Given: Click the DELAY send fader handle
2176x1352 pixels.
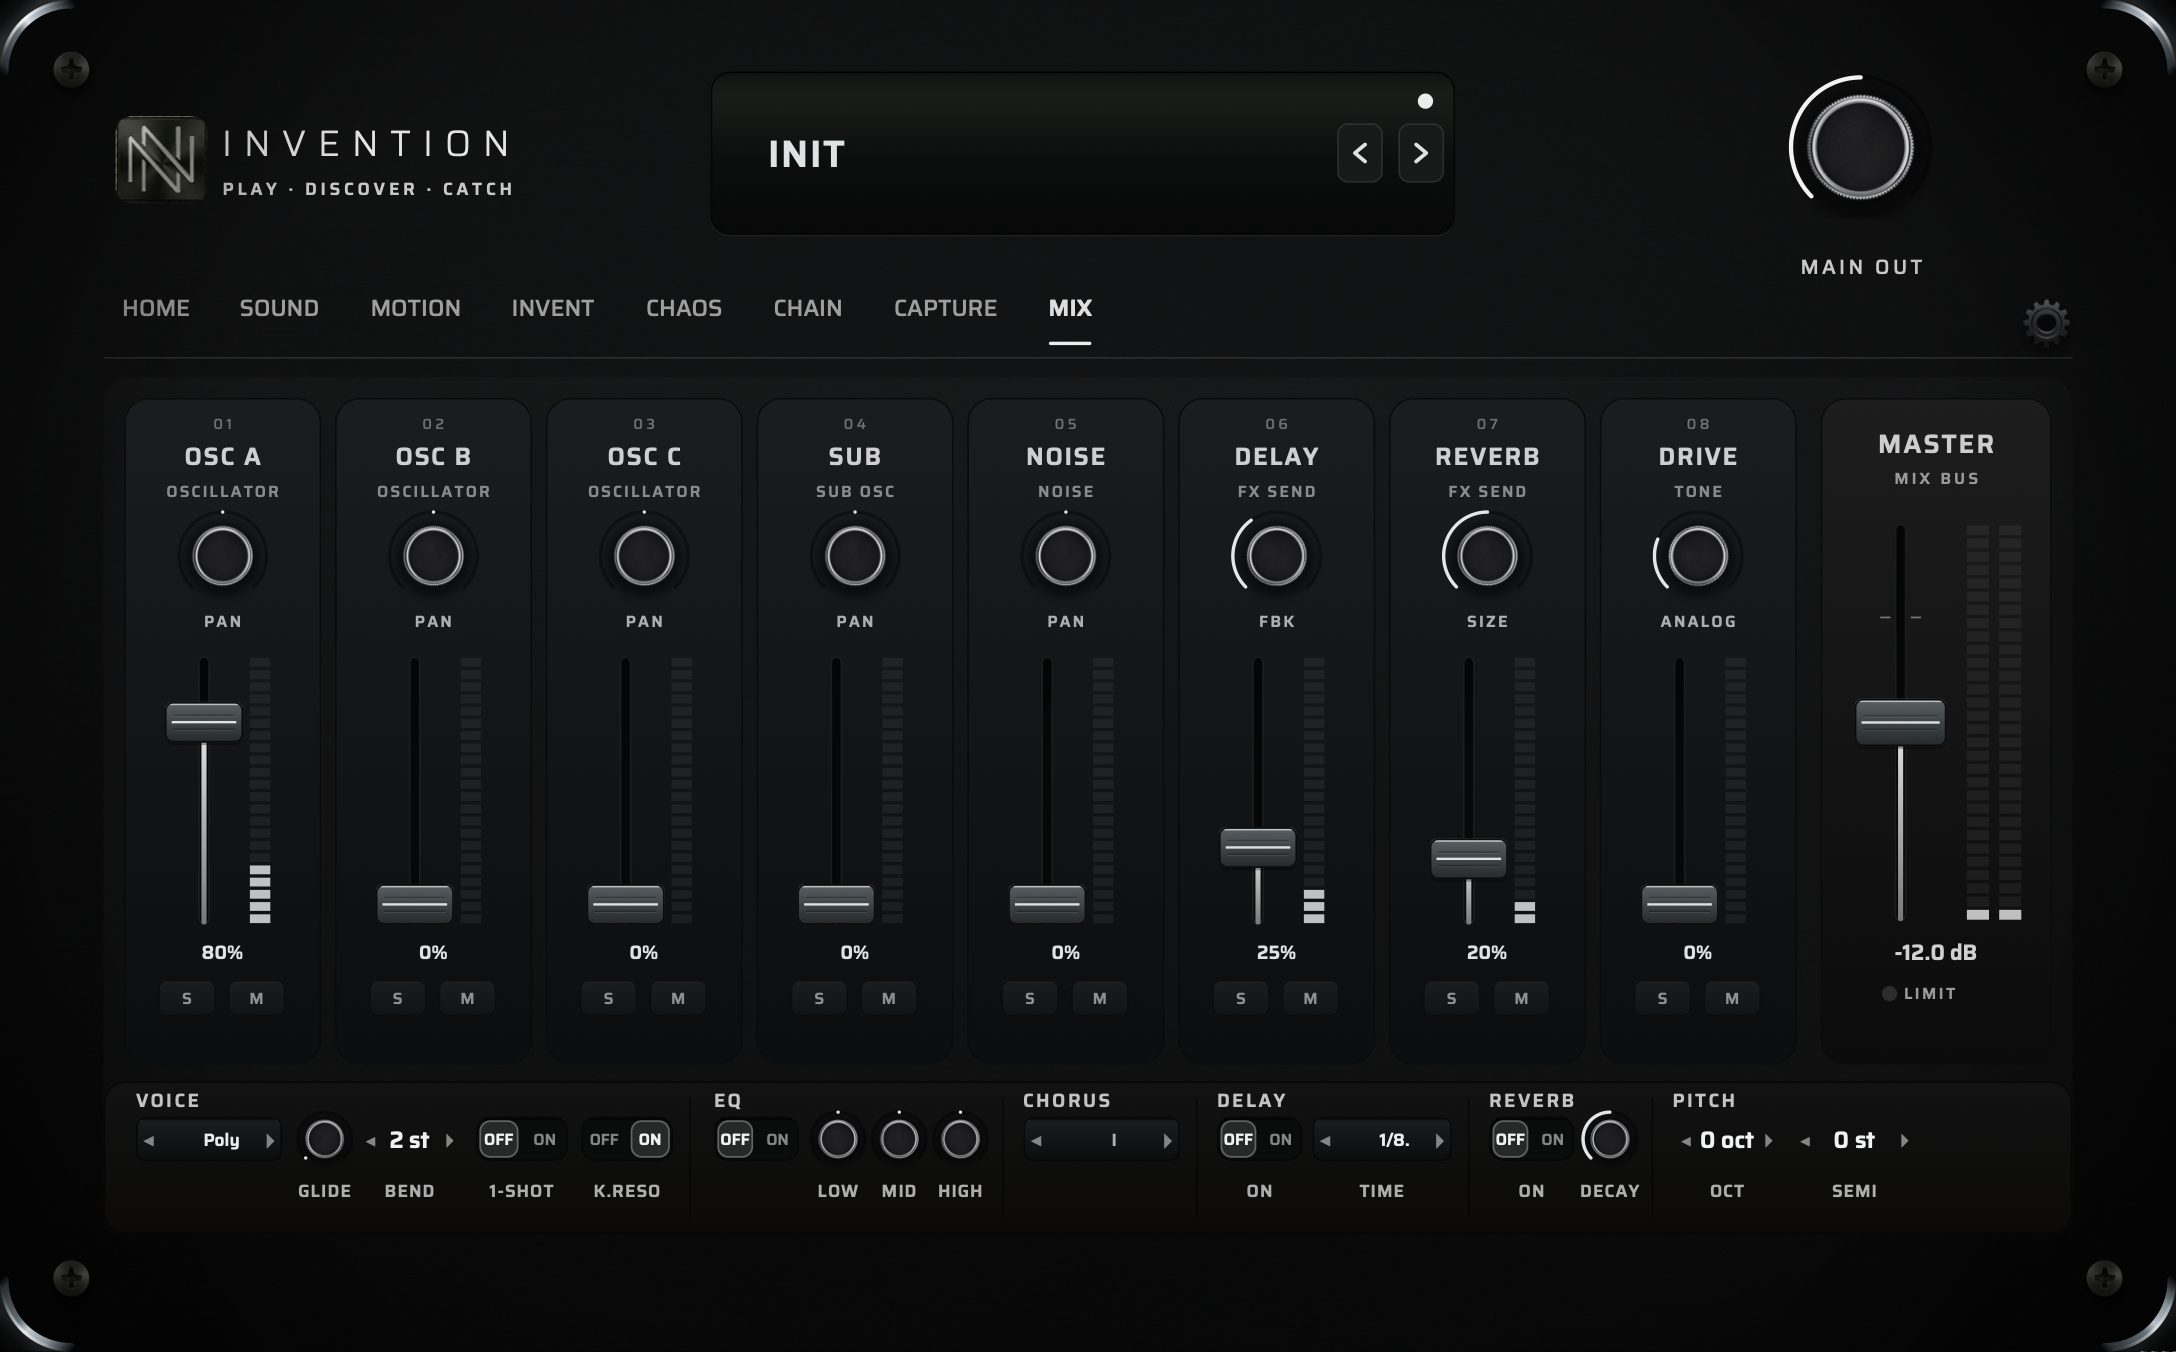Looking at the screenshot, I should tap(1258, 847).
